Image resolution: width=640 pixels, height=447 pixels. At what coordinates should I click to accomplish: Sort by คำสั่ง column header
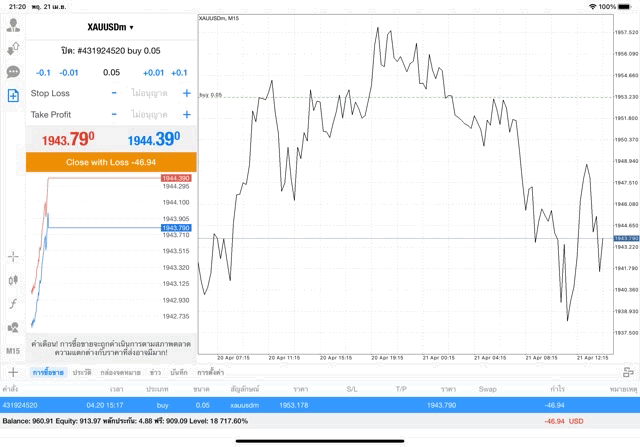pos(10,389)
